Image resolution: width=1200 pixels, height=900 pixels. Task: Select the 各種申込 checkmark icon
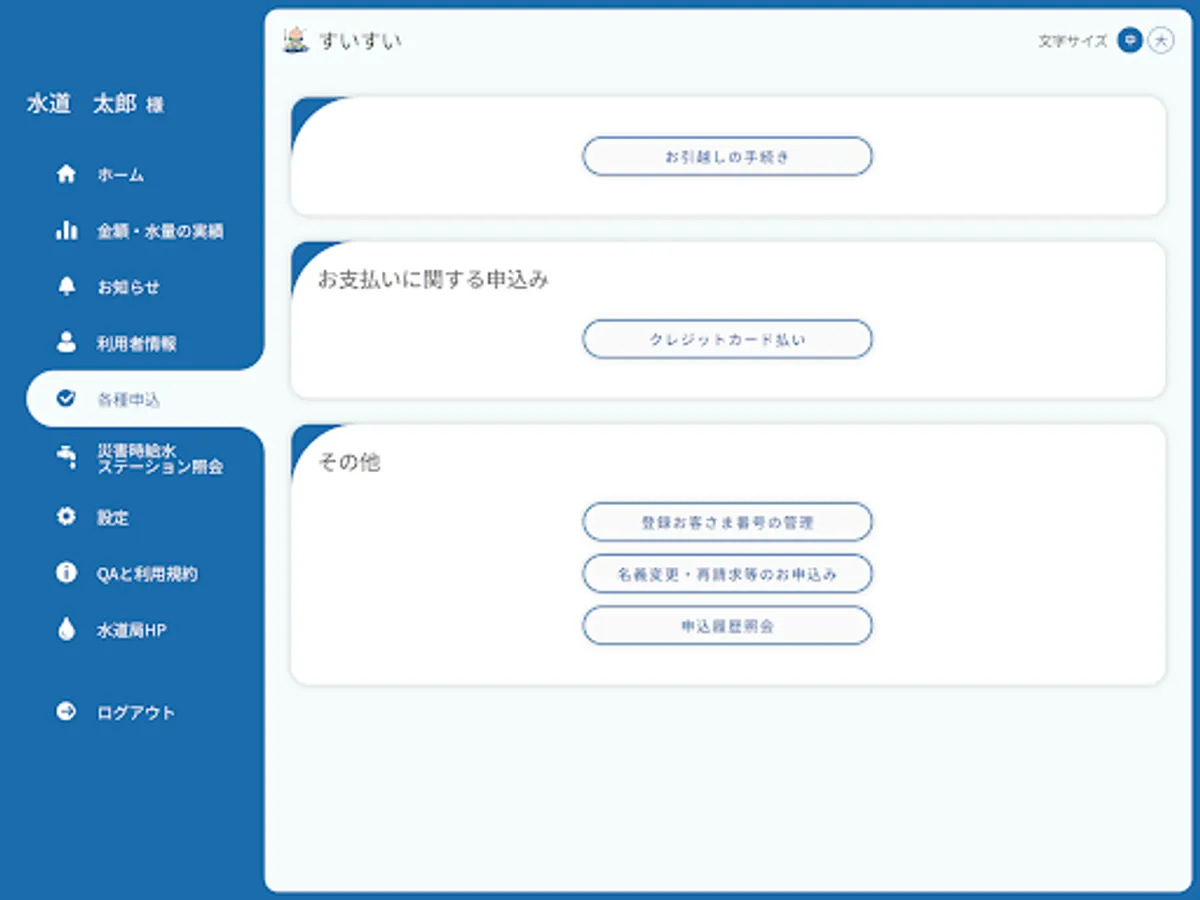click(66, 398)
